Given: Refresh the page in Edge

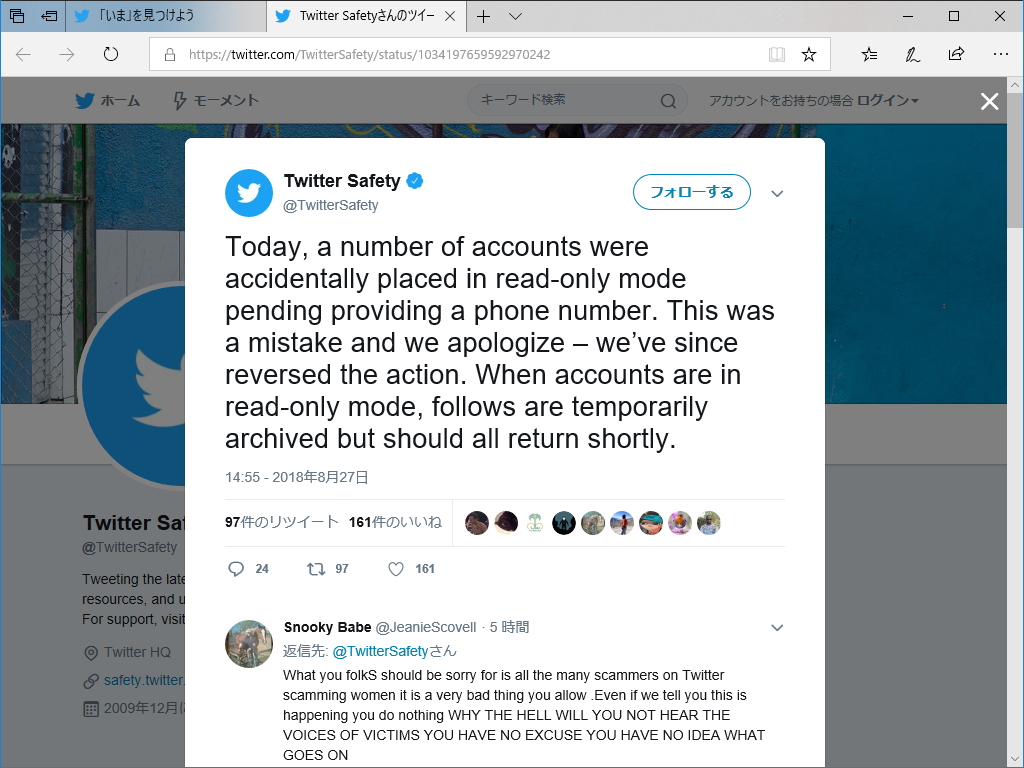Looking at the screenshot, I should pyautogui.click(x=111, y=55).
